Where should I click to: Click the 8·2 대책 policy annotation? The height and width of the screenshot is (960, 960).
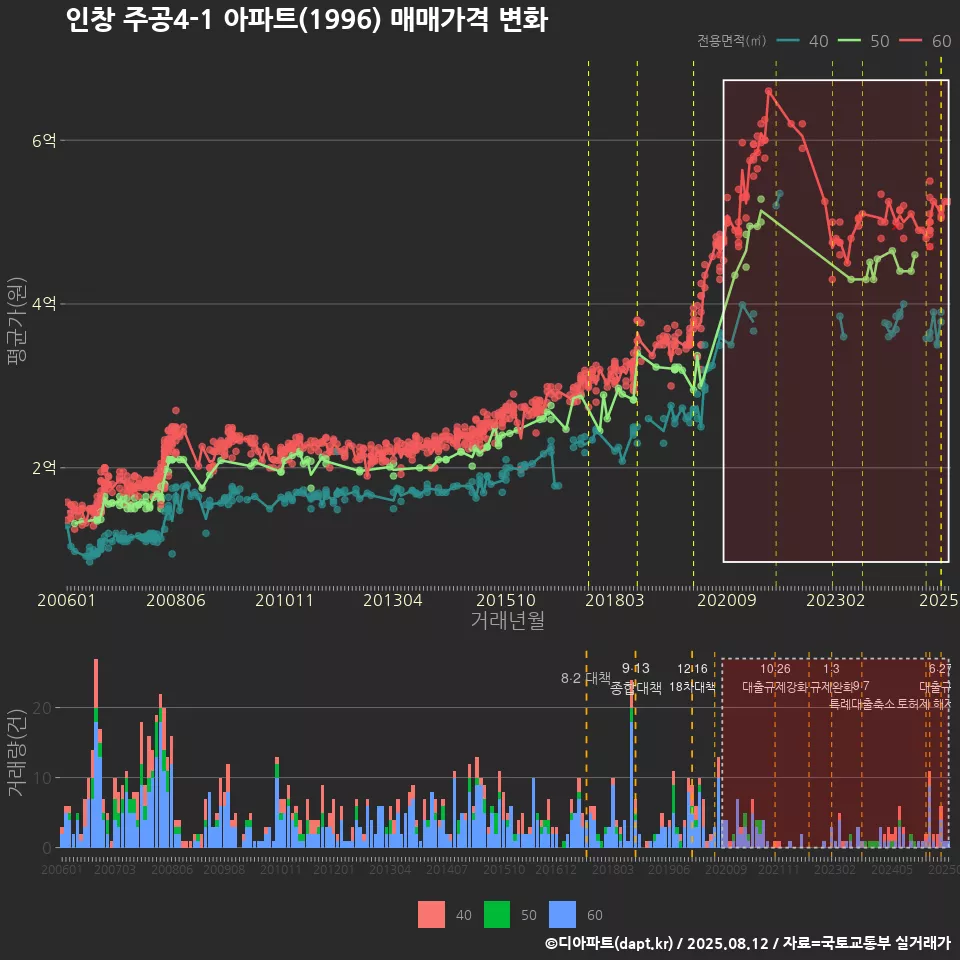coord(586,678)
